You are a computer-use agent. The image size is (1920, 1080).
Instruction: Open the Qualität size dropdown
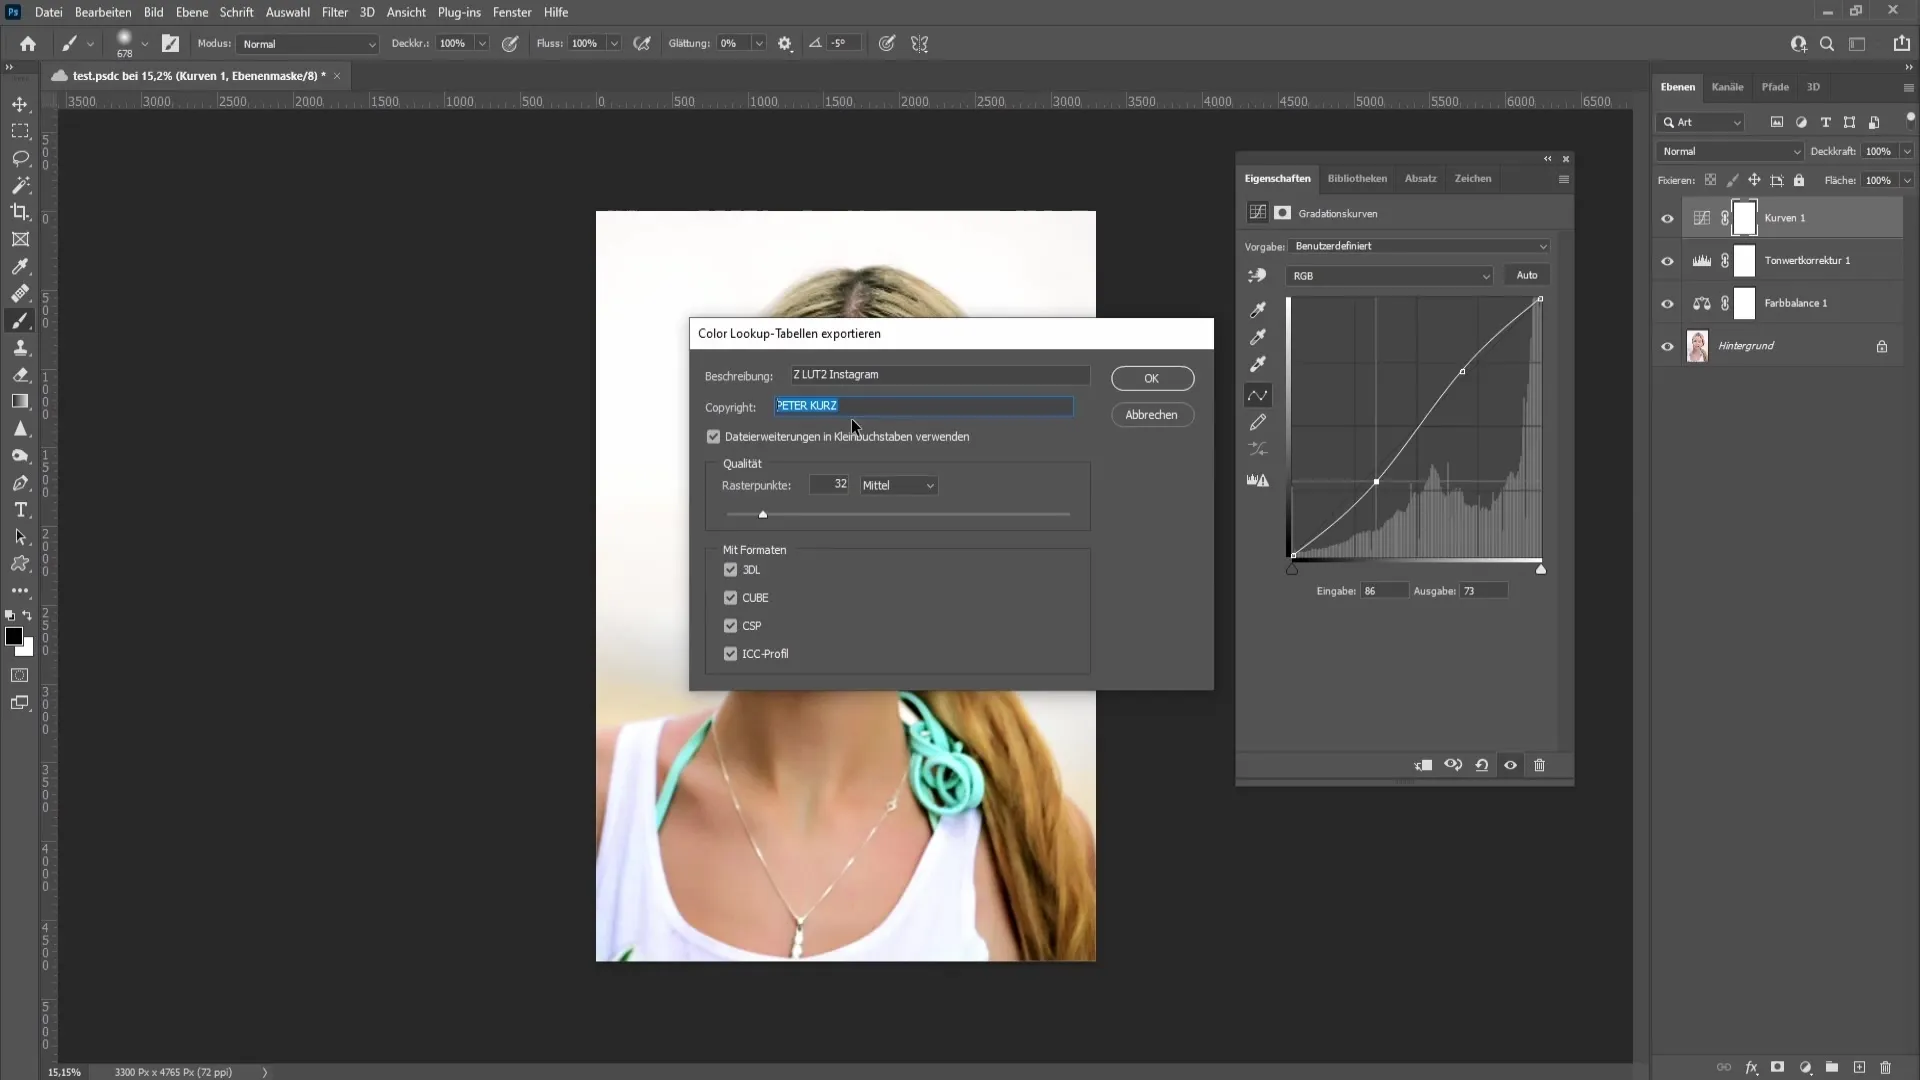pyautogui.click(x=897, y=485)
